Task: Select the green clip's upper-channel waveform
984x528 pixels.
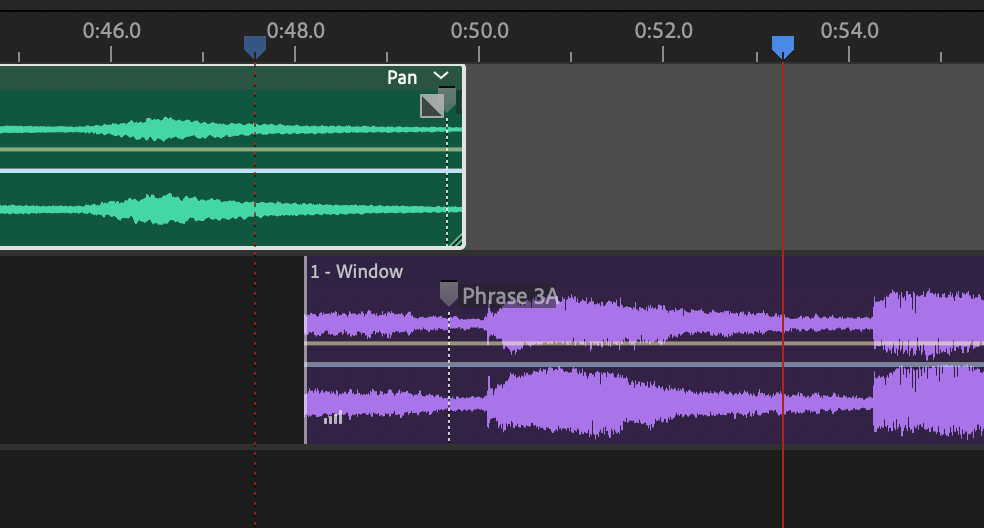Action: pyautogui.click(x=231, y=129)
